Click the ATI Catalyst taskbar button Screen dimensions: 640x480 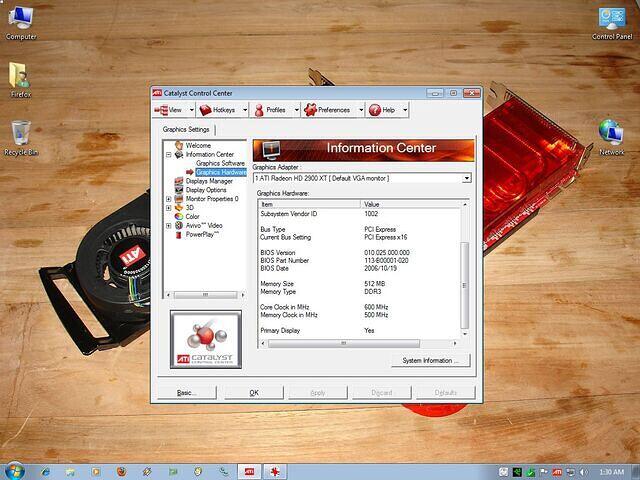249,472
